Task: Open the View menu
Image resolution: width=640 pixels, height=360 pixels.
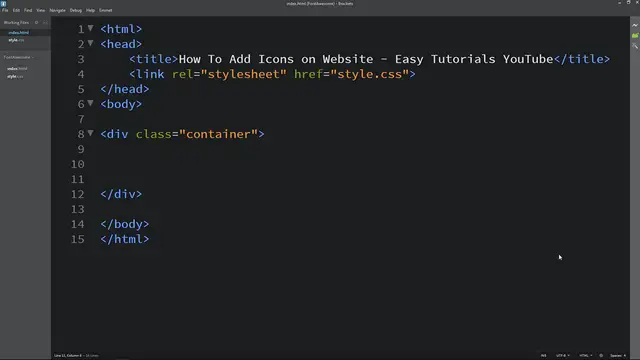Action: [x=40, y=10]
